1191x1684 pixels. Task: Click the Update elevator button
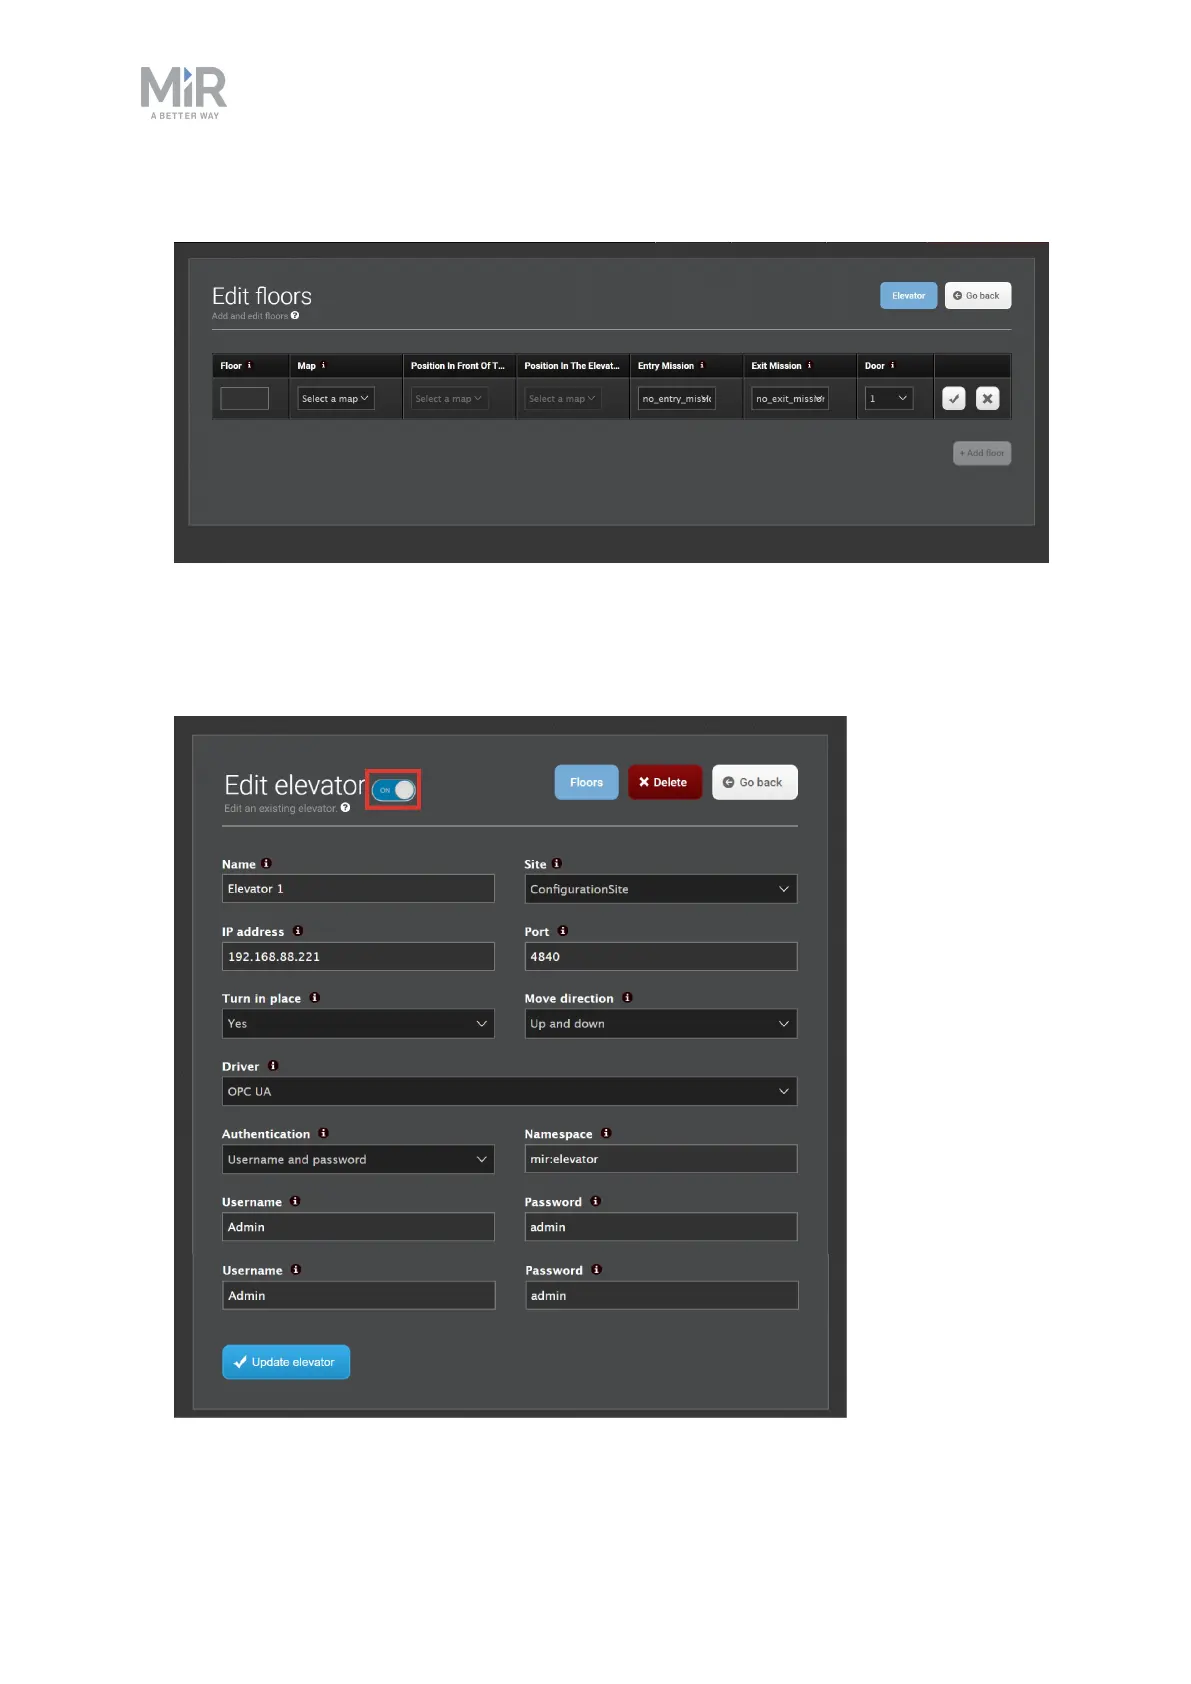pyautogui.click(x=286, y=1362)
